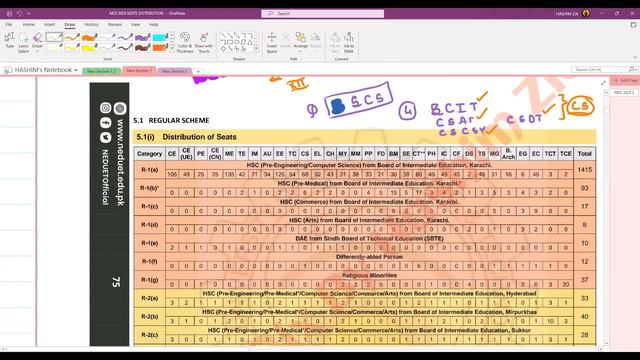Click the total value '1415' cell
The height and width of the screenshot is (360, 640).
(x=584, y=169)
